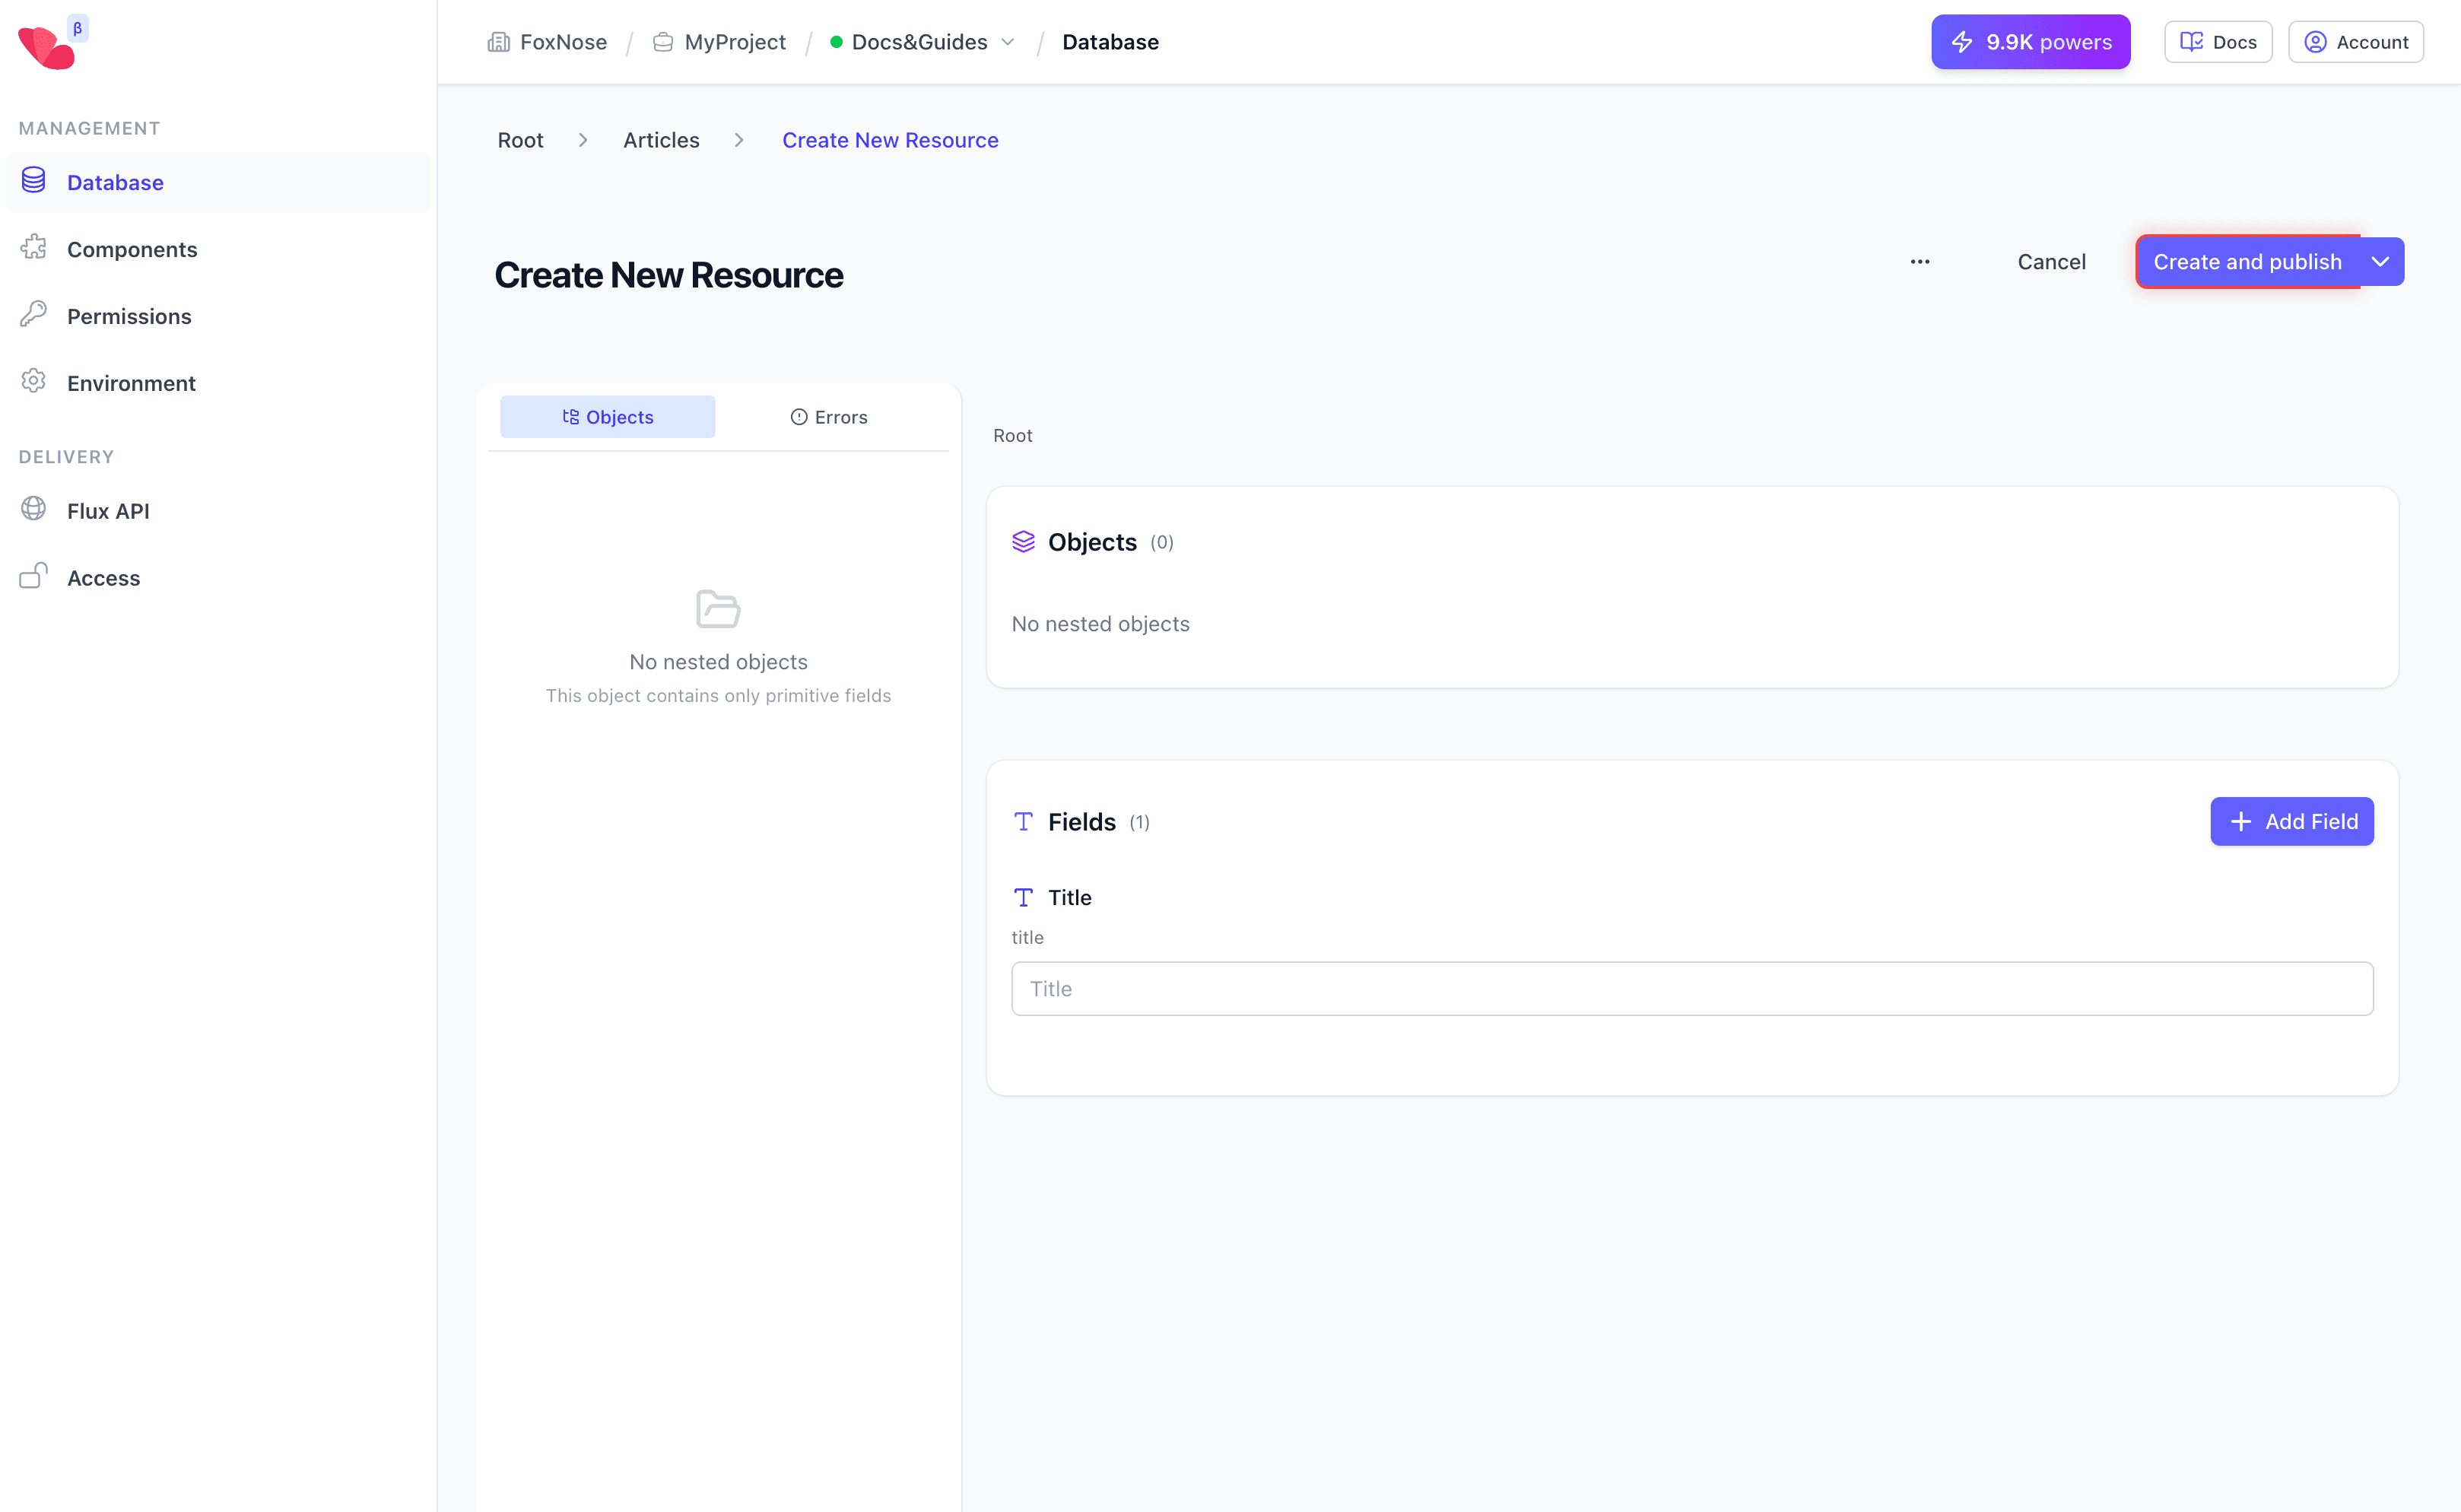
Task: Click chevron between Root and Articles
Action: (583, 140)
